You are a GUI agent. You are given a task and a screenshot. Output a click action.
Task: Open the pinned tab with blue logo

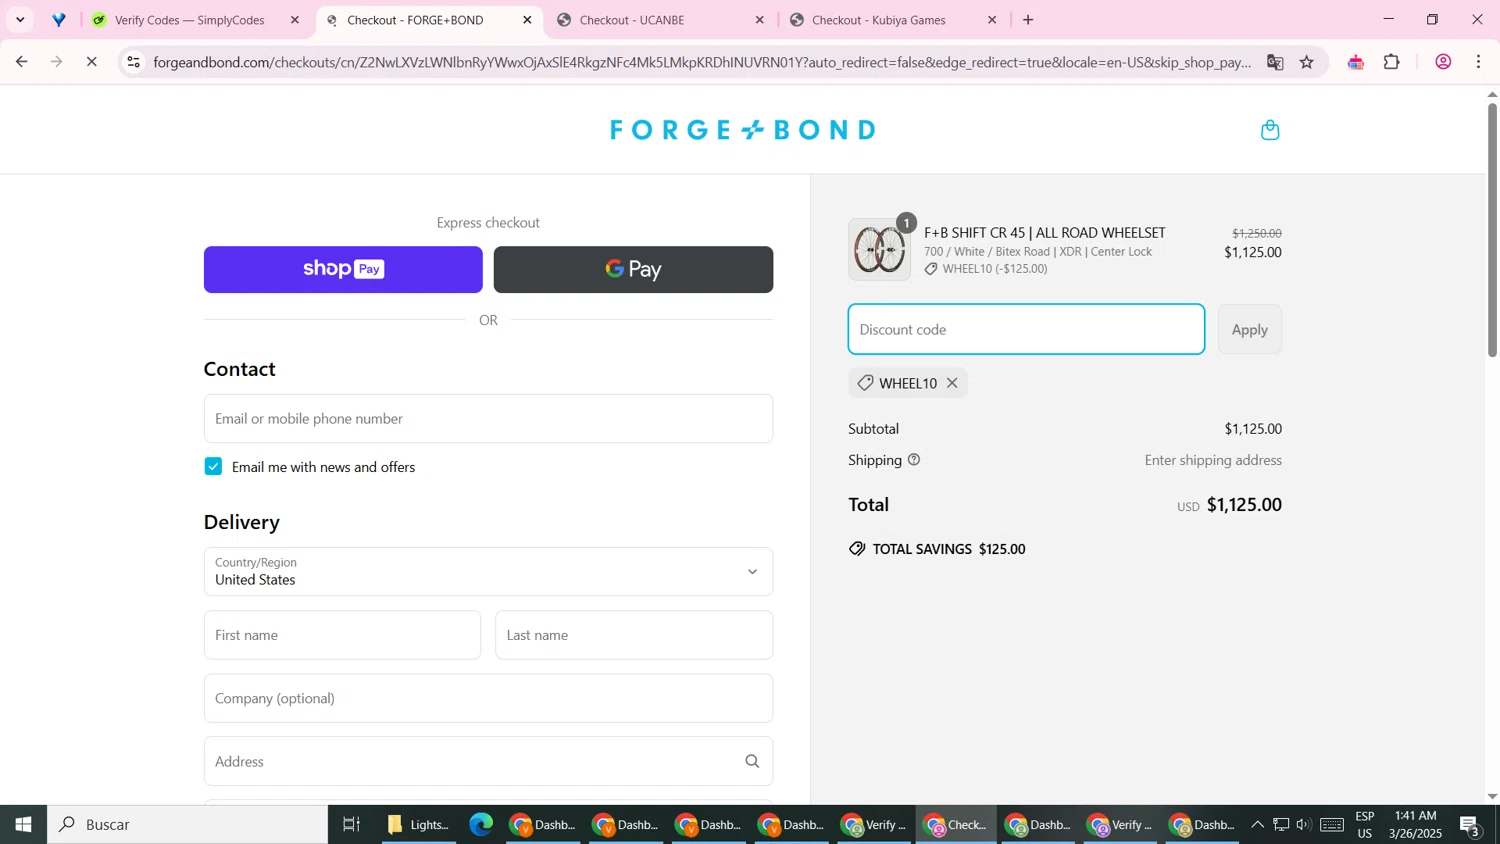(x=59, y=20)
